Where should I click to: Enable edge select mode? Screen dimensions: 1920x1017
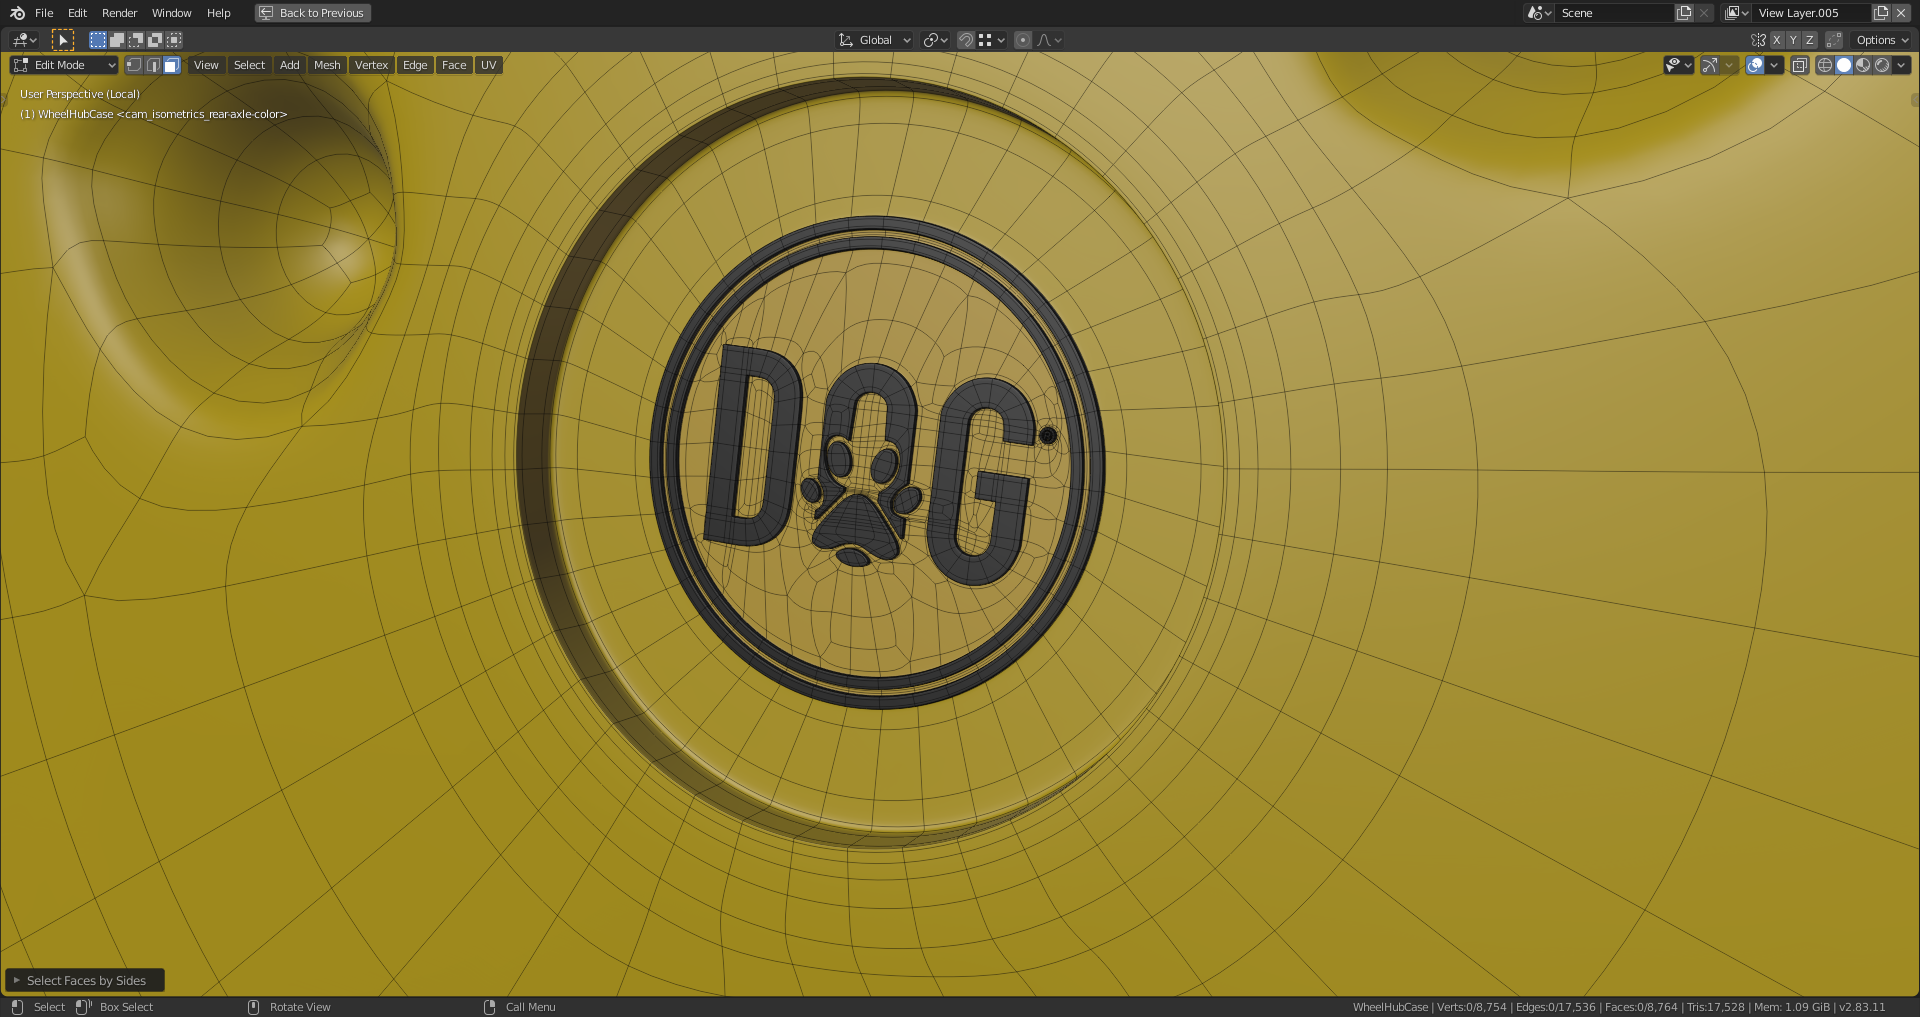(x=153, y=65)
